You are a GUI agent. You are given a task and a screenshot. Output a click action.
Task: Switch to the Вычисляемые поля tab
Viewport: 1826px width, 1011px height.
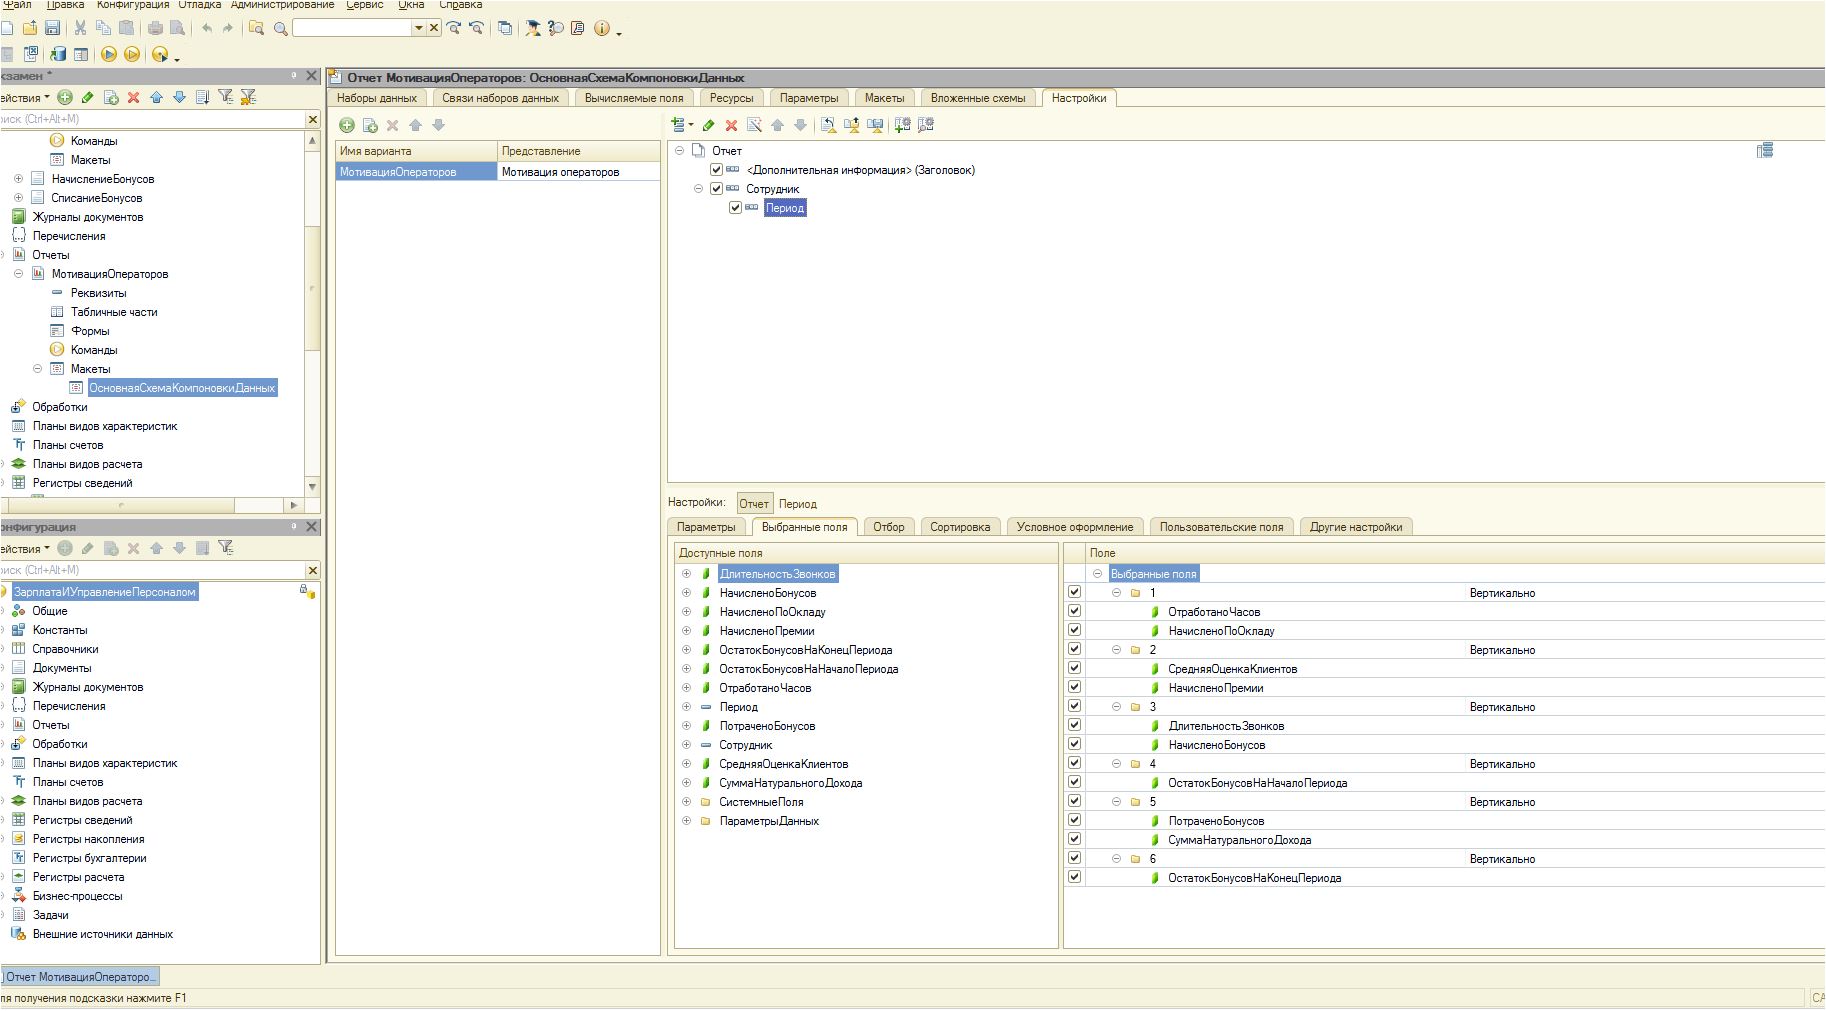(634, 98)
